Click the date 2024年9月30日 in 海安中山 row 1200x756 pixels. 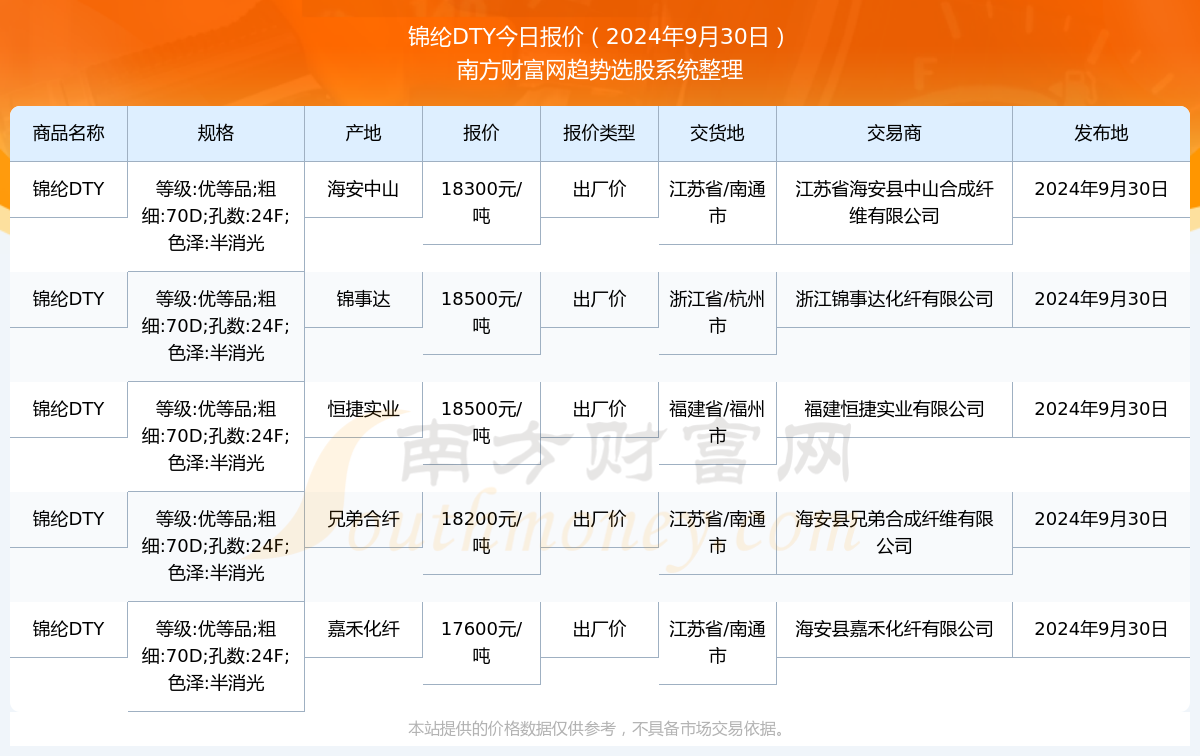[1101, 189]
